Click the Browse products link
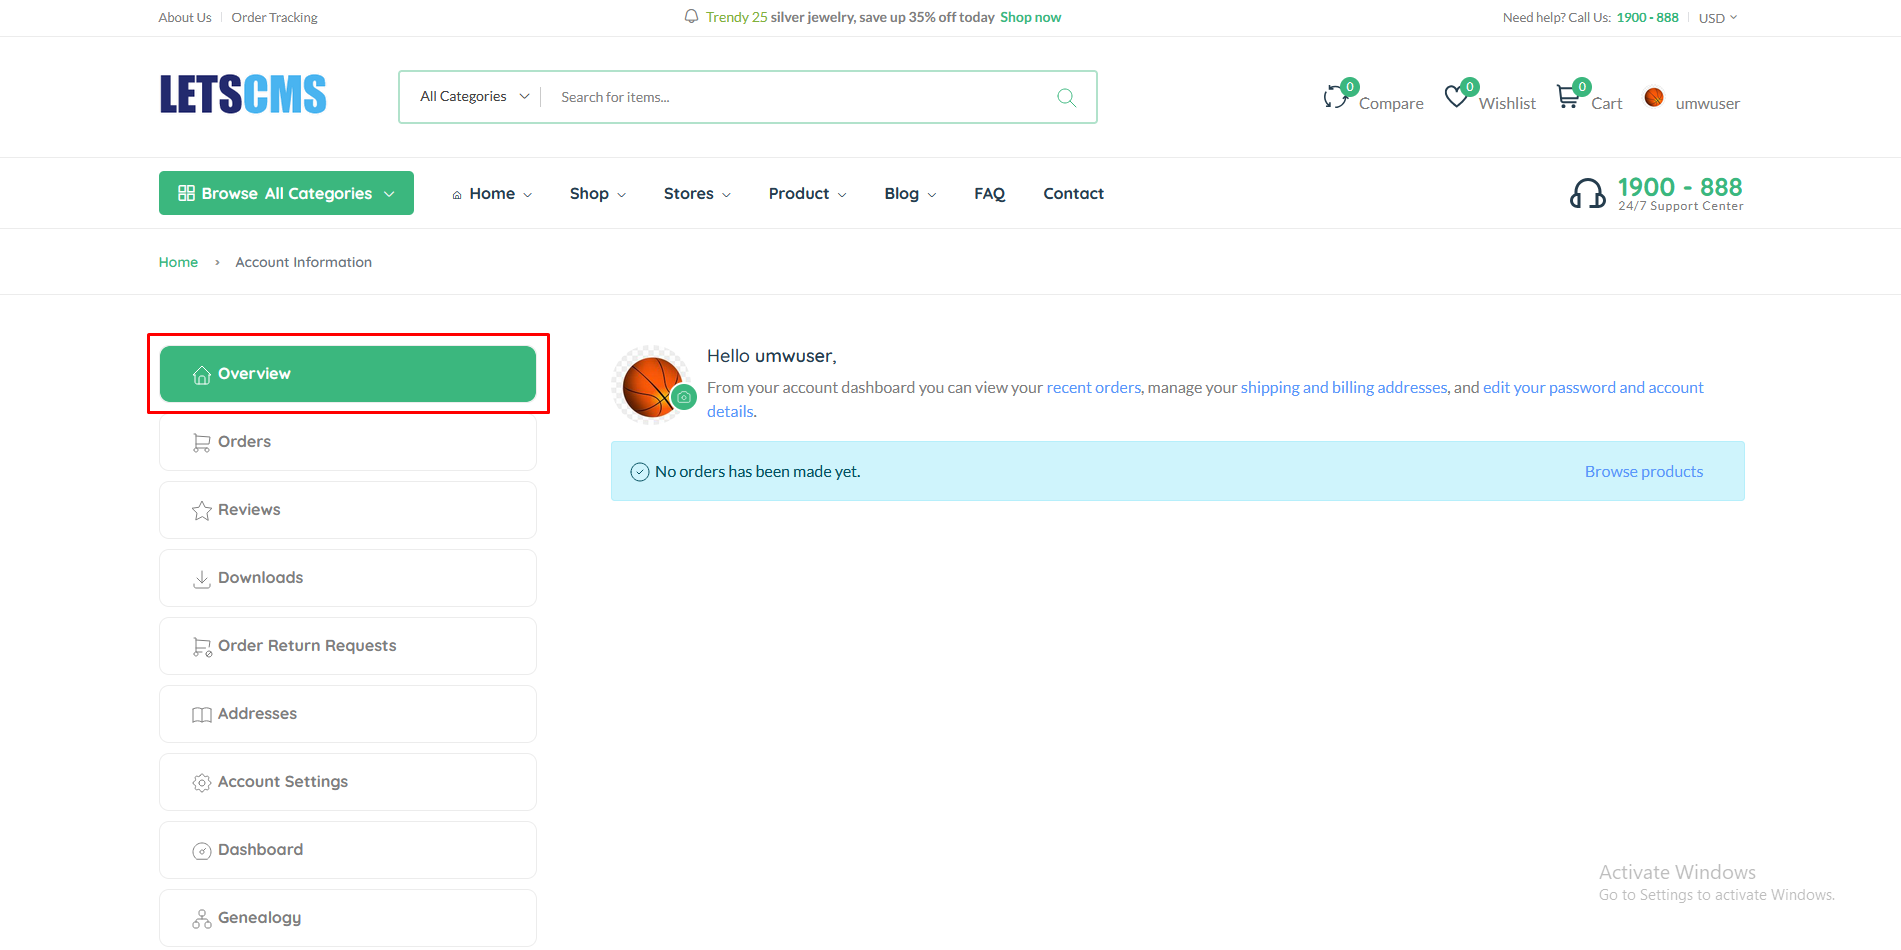This screenshot has height=950, width=1901. [x=1643, y=471]
